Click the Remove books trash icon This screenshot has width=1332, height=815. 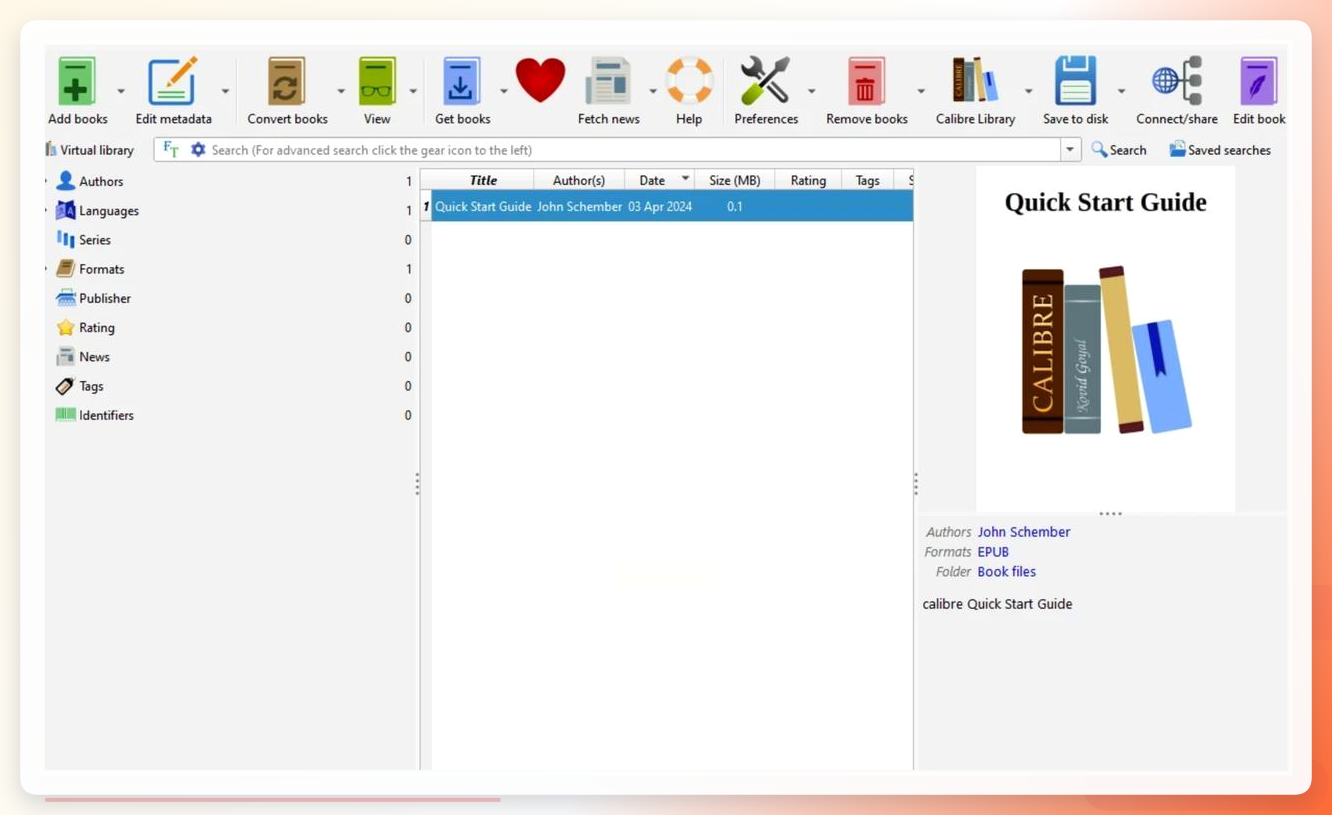tap(866, 82)
